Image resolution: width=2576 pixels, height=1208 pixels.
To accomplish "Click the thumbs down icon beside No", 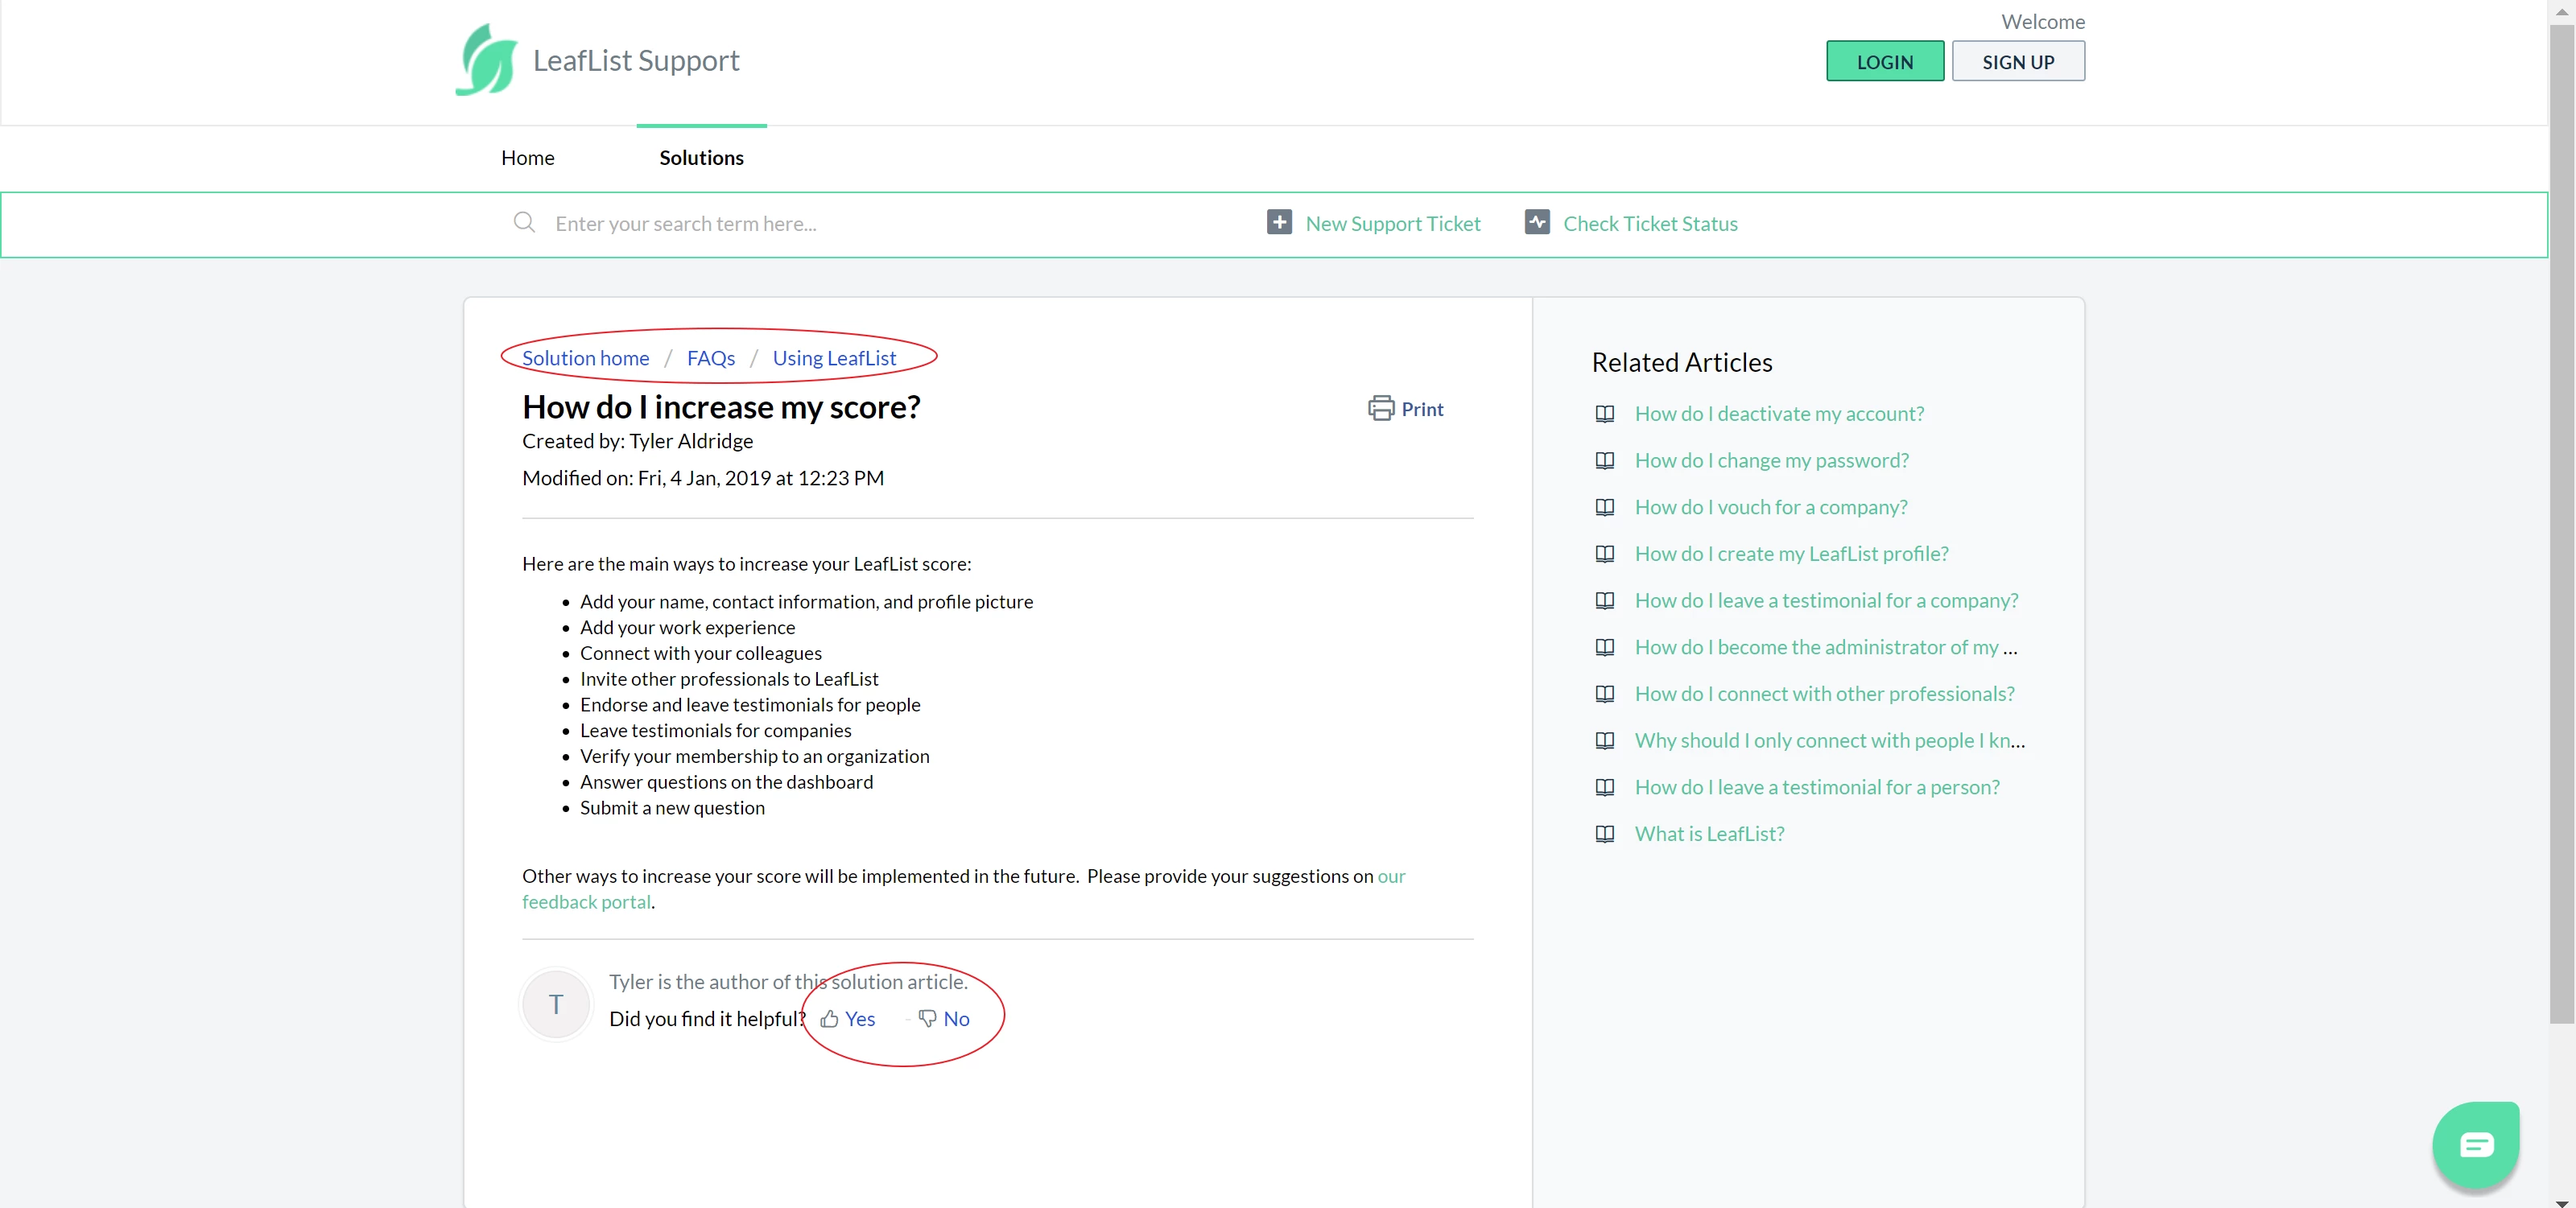I will (927, 1019).
